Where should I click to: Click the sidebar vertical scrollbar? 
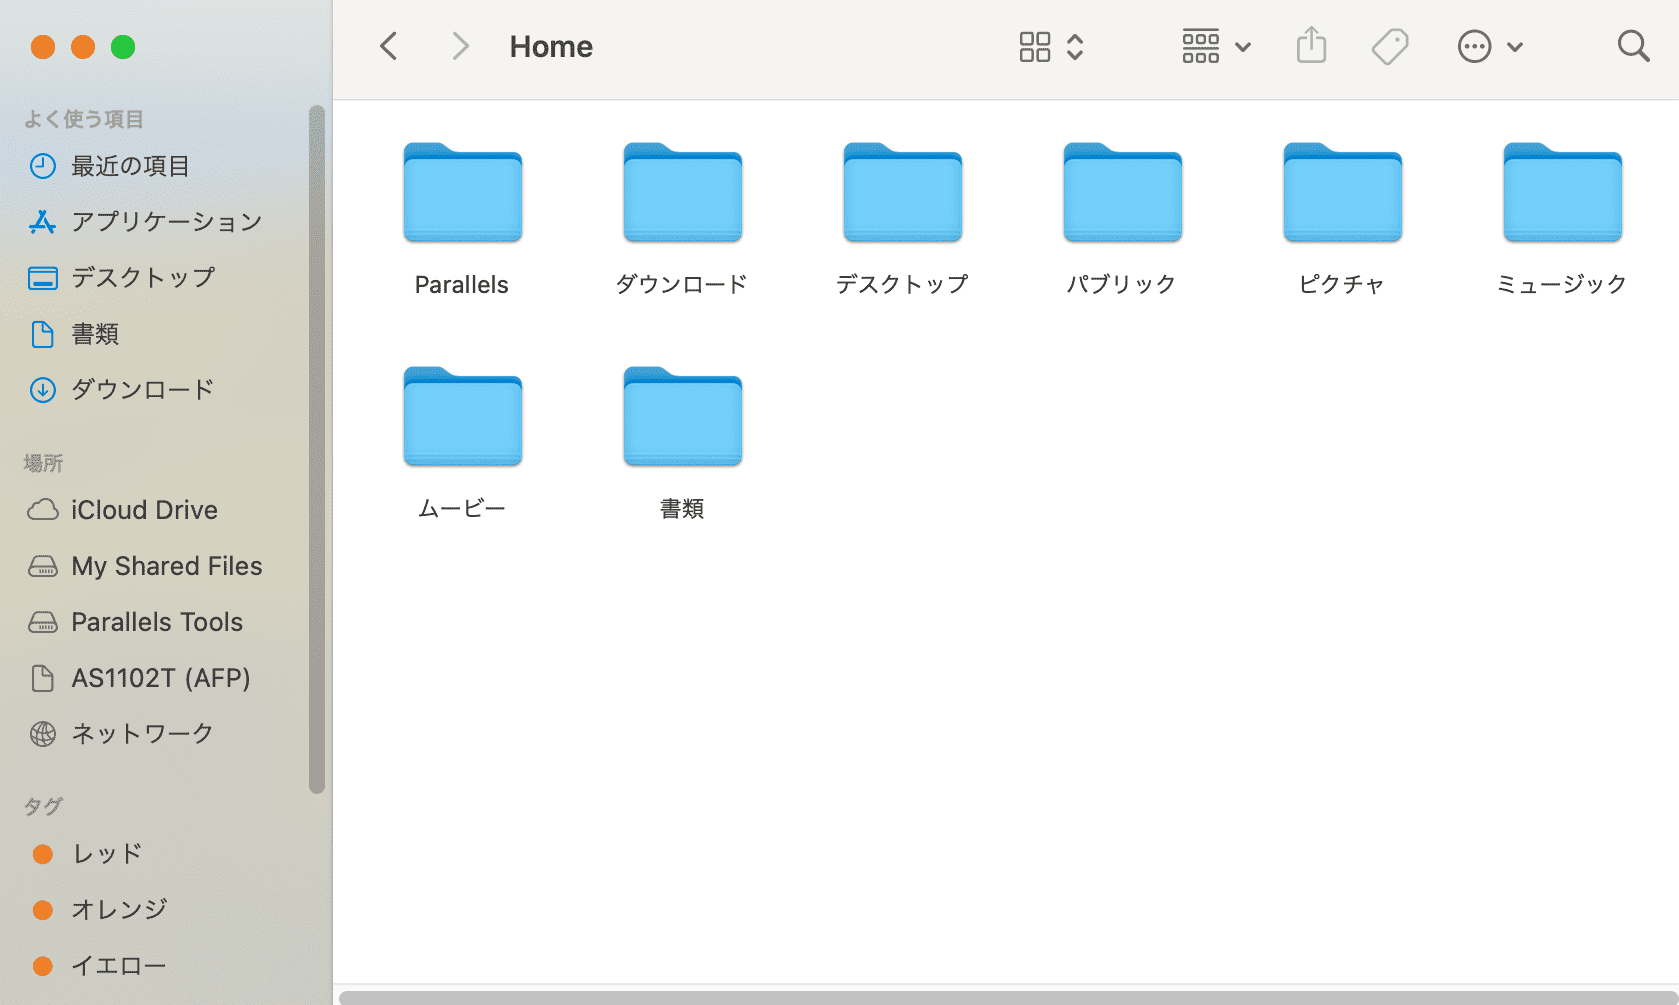(317, 449)
